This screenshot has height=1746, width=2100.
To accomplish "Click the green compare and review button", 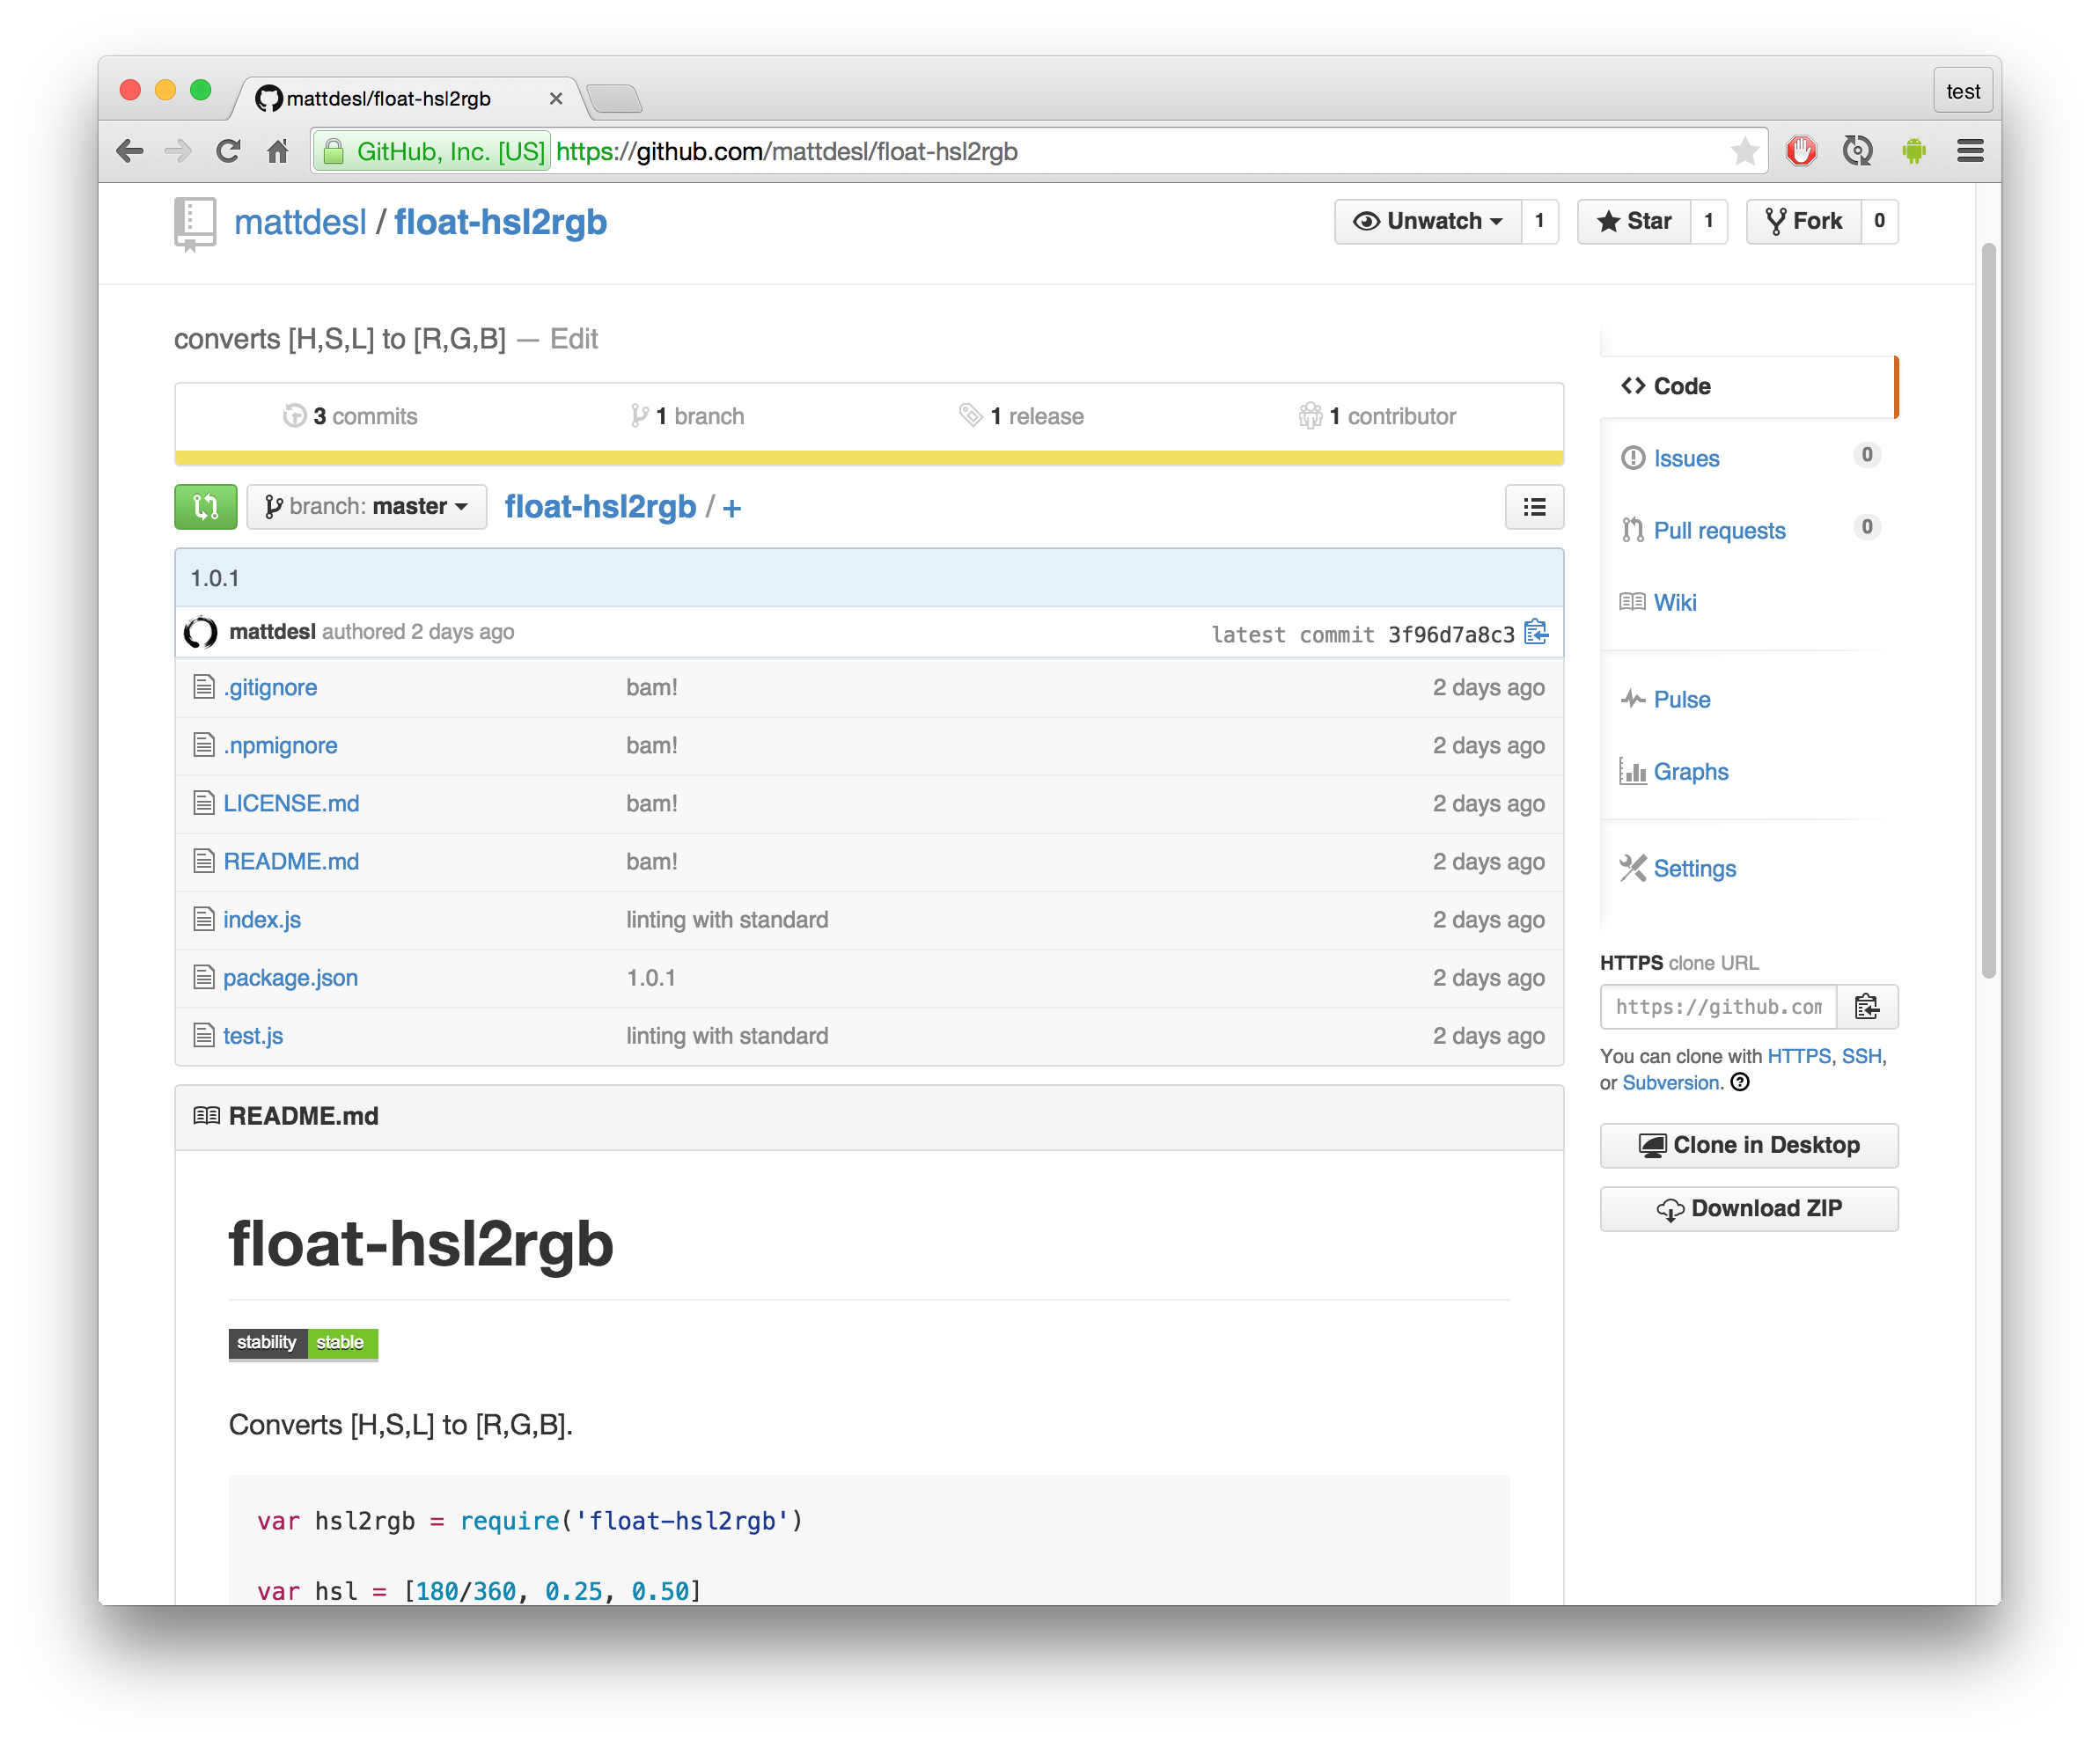I will [205, 506].
